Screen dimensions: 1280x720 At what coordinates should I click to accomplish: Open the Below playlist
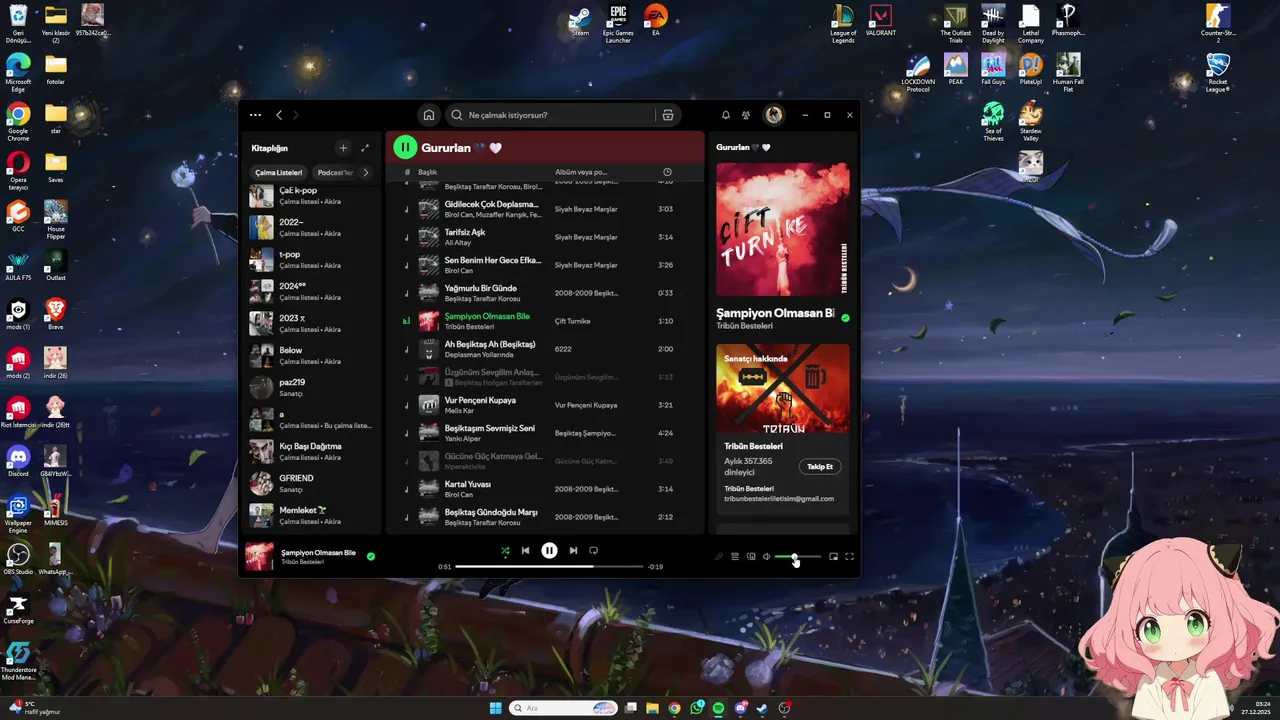pos(312,356)
